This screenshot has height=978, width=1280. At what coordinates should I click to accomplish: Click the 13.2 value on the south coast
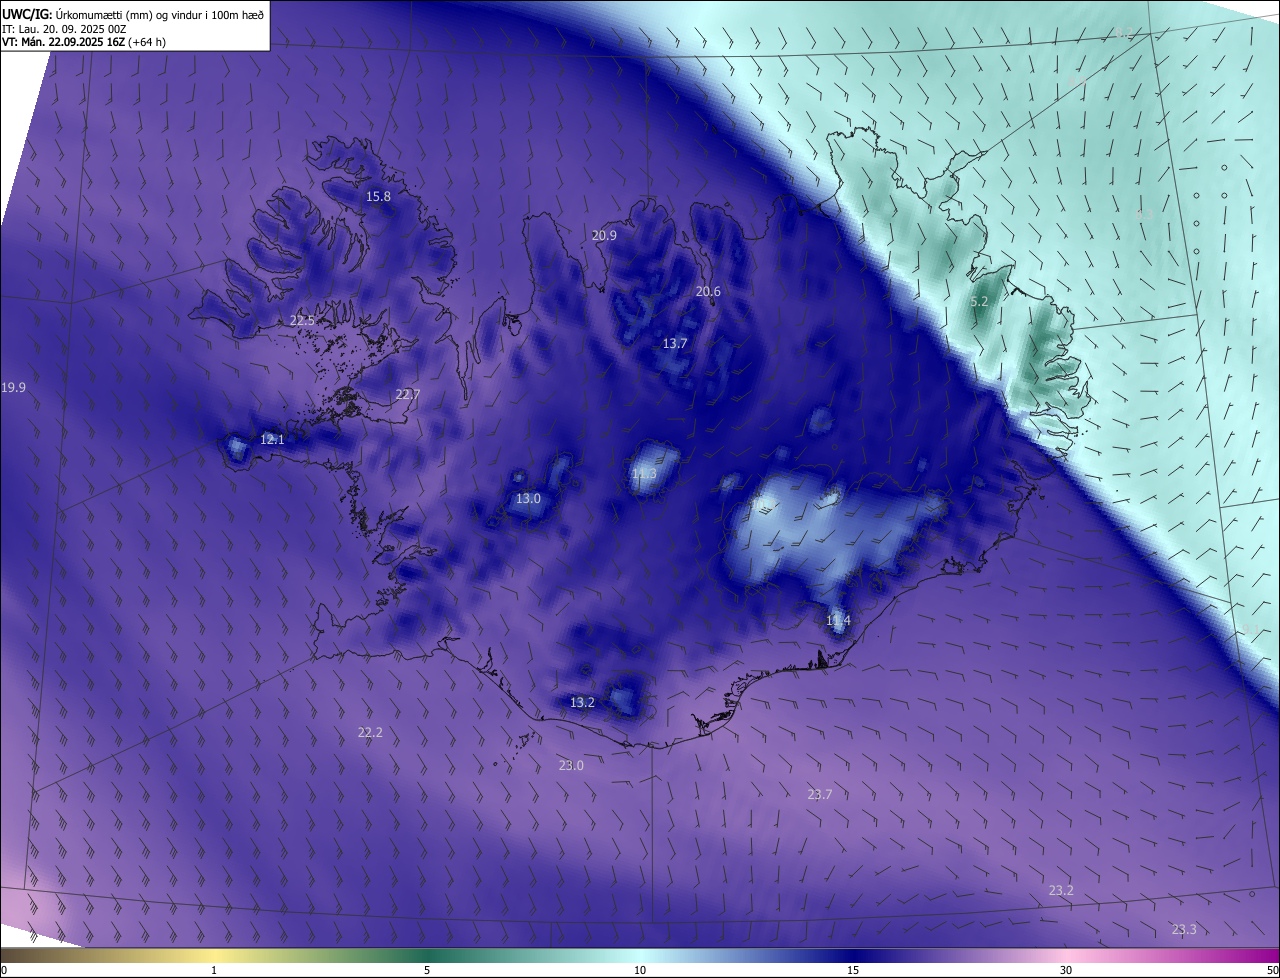(582, 703)
